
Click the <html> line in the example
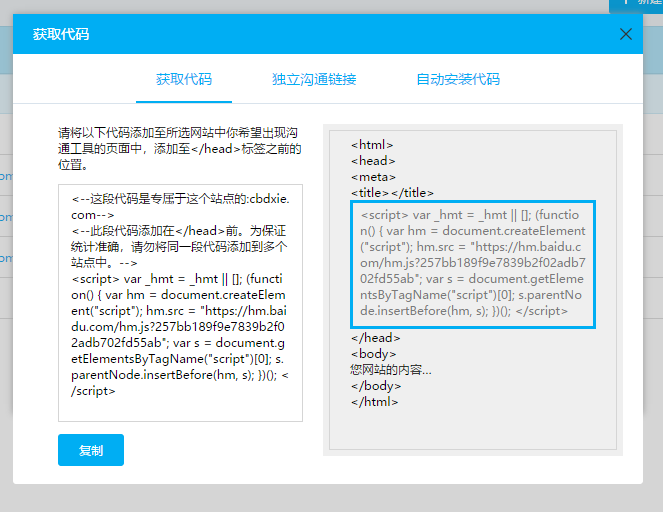(x=372, y=145)
